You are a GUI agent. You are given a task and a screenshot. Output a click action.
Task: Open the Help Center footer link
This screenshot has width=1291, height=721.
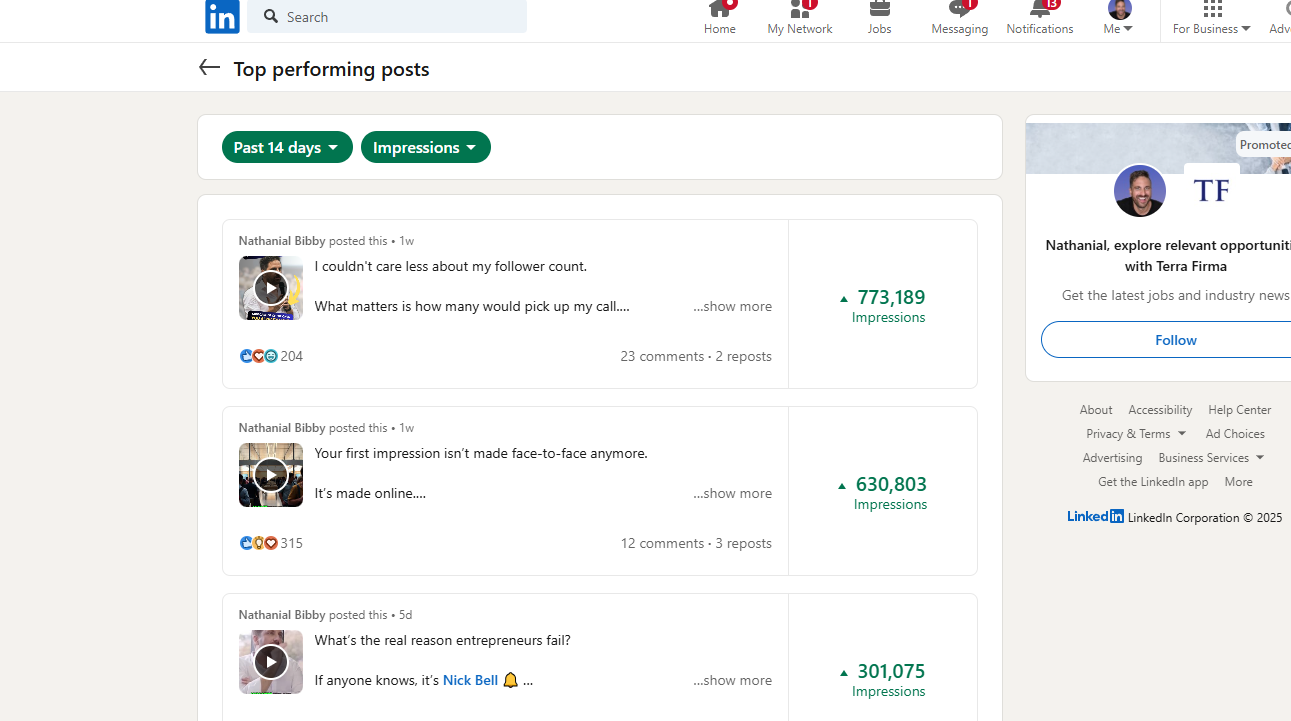click(1240, 410)
